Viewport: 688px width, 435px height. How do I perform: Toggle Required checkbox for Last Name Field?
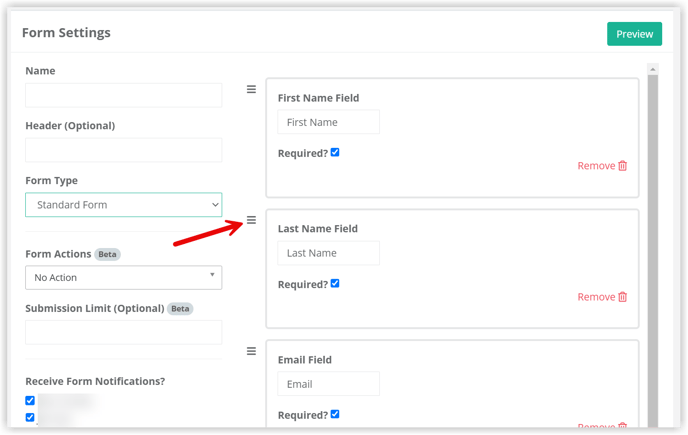point(335,283)
